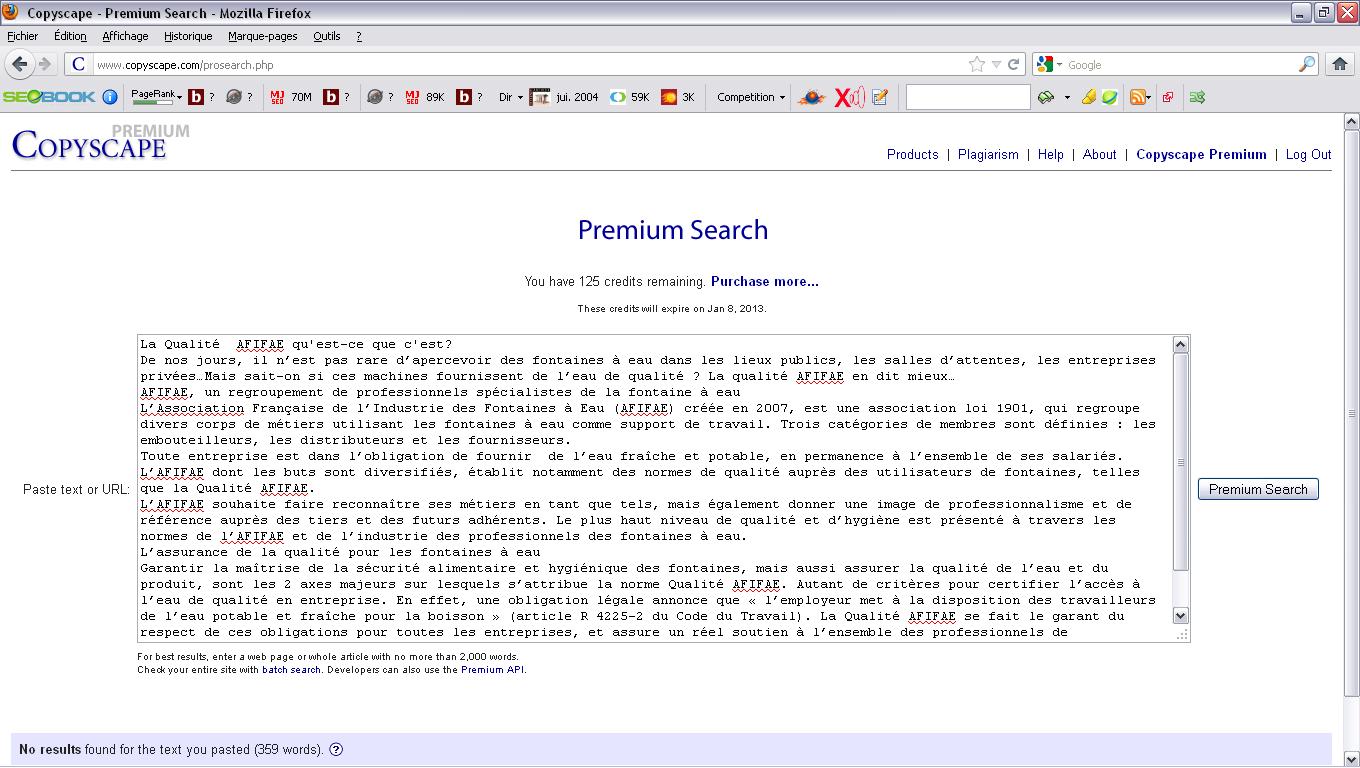Click the notepad icon in the SEO toolbar

pos(880,97)
